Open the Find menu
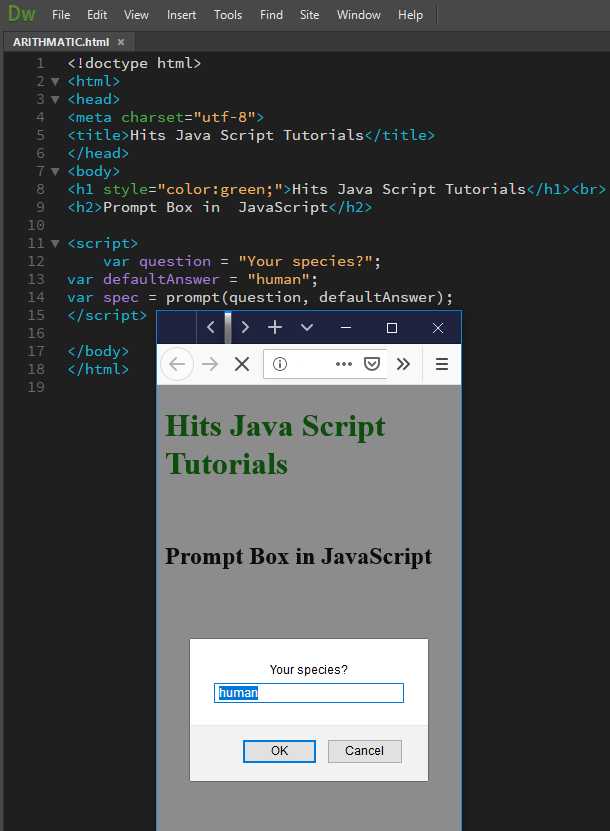The image size is (610, 831). tap(271, 15)
